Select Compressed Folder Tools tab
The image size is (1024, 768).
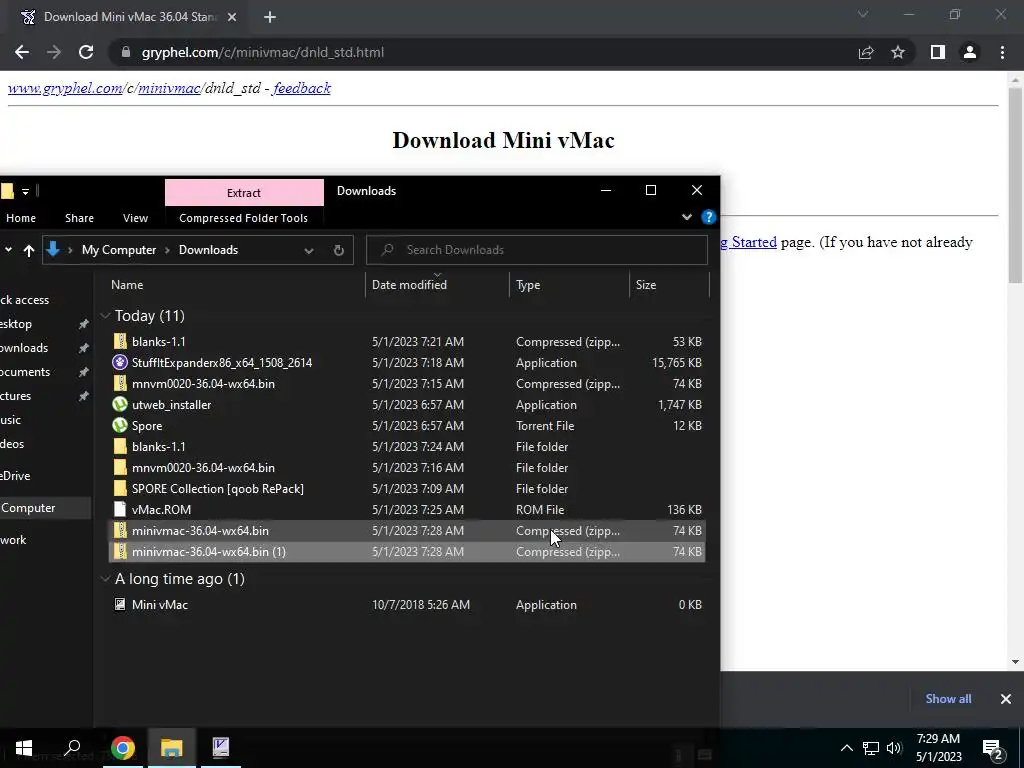(x=244, y=218)
